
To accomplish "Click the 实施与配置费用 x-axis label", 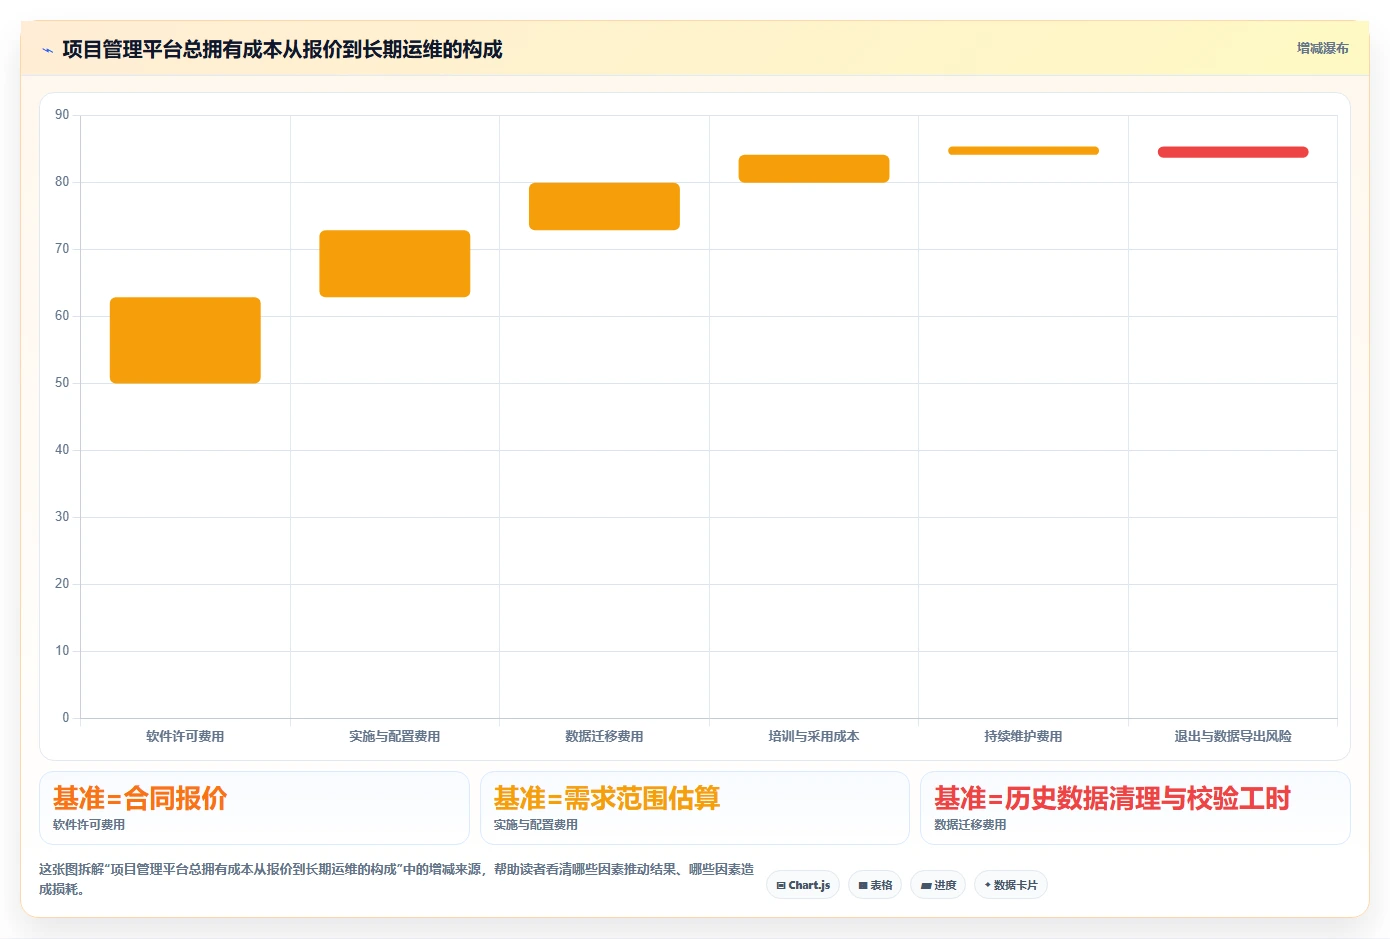I will pyautogui.click(x=395, y=736).
